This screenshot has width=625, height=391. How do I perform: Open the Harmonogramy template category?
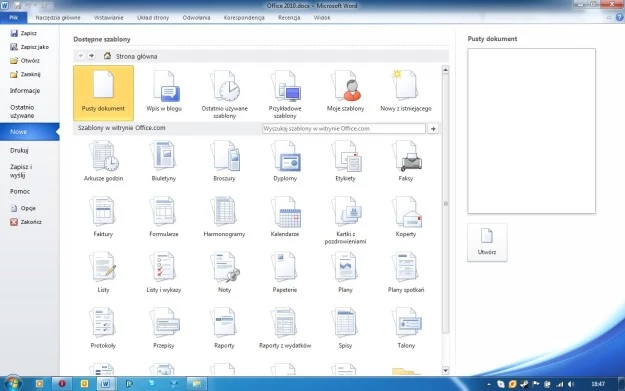point(224,217)
